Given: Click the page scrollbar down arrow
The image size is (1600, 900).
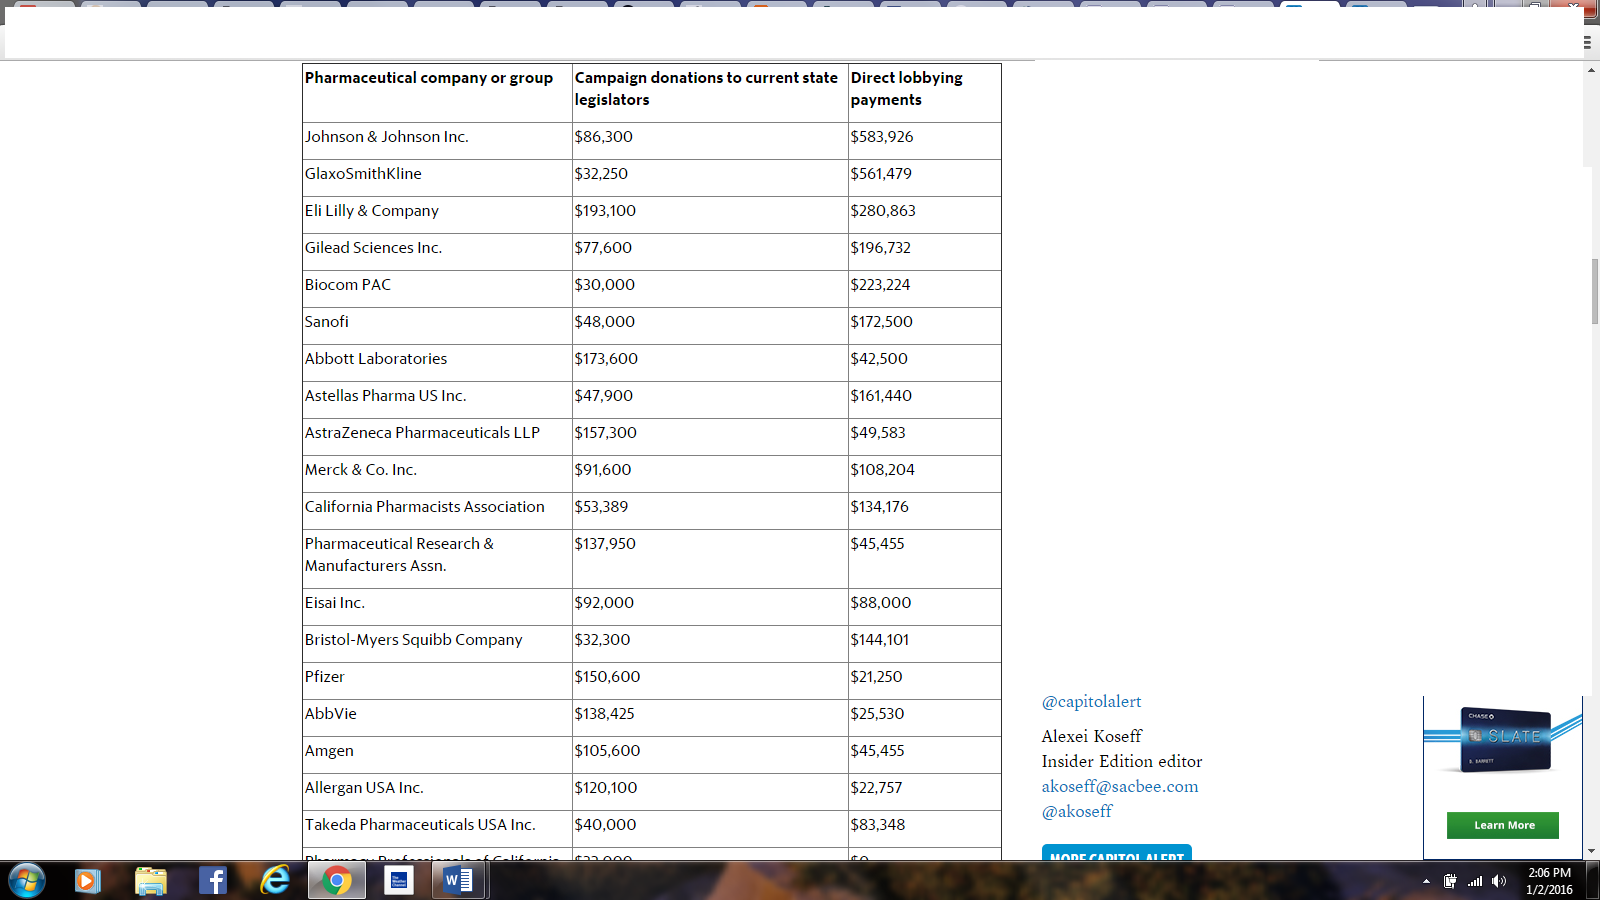Looking at the screenshot, I should click(1591, 851).
